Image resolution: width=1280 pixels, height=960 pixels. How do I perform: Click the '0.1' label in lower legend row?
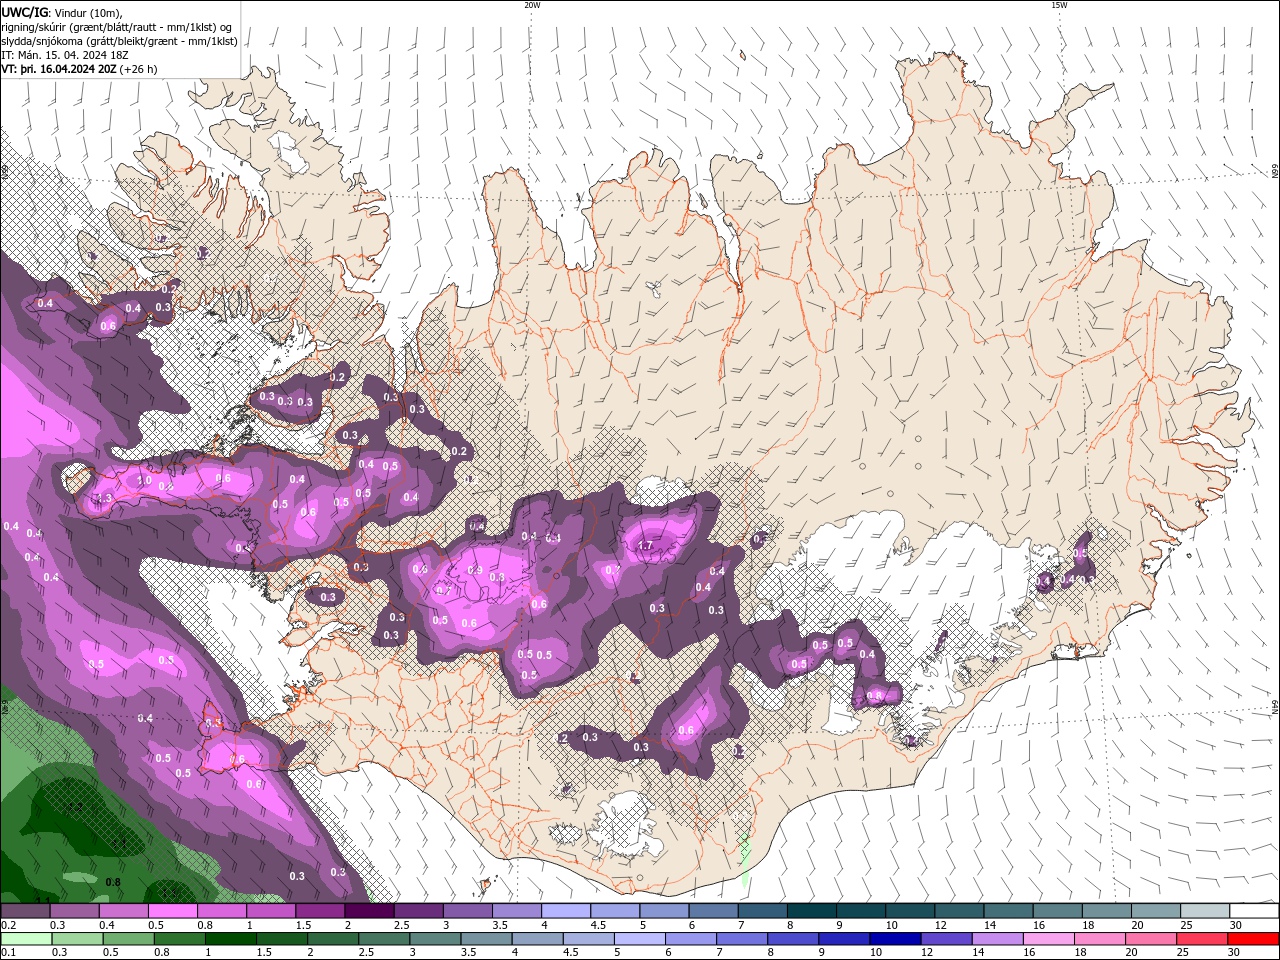point(7,953)
